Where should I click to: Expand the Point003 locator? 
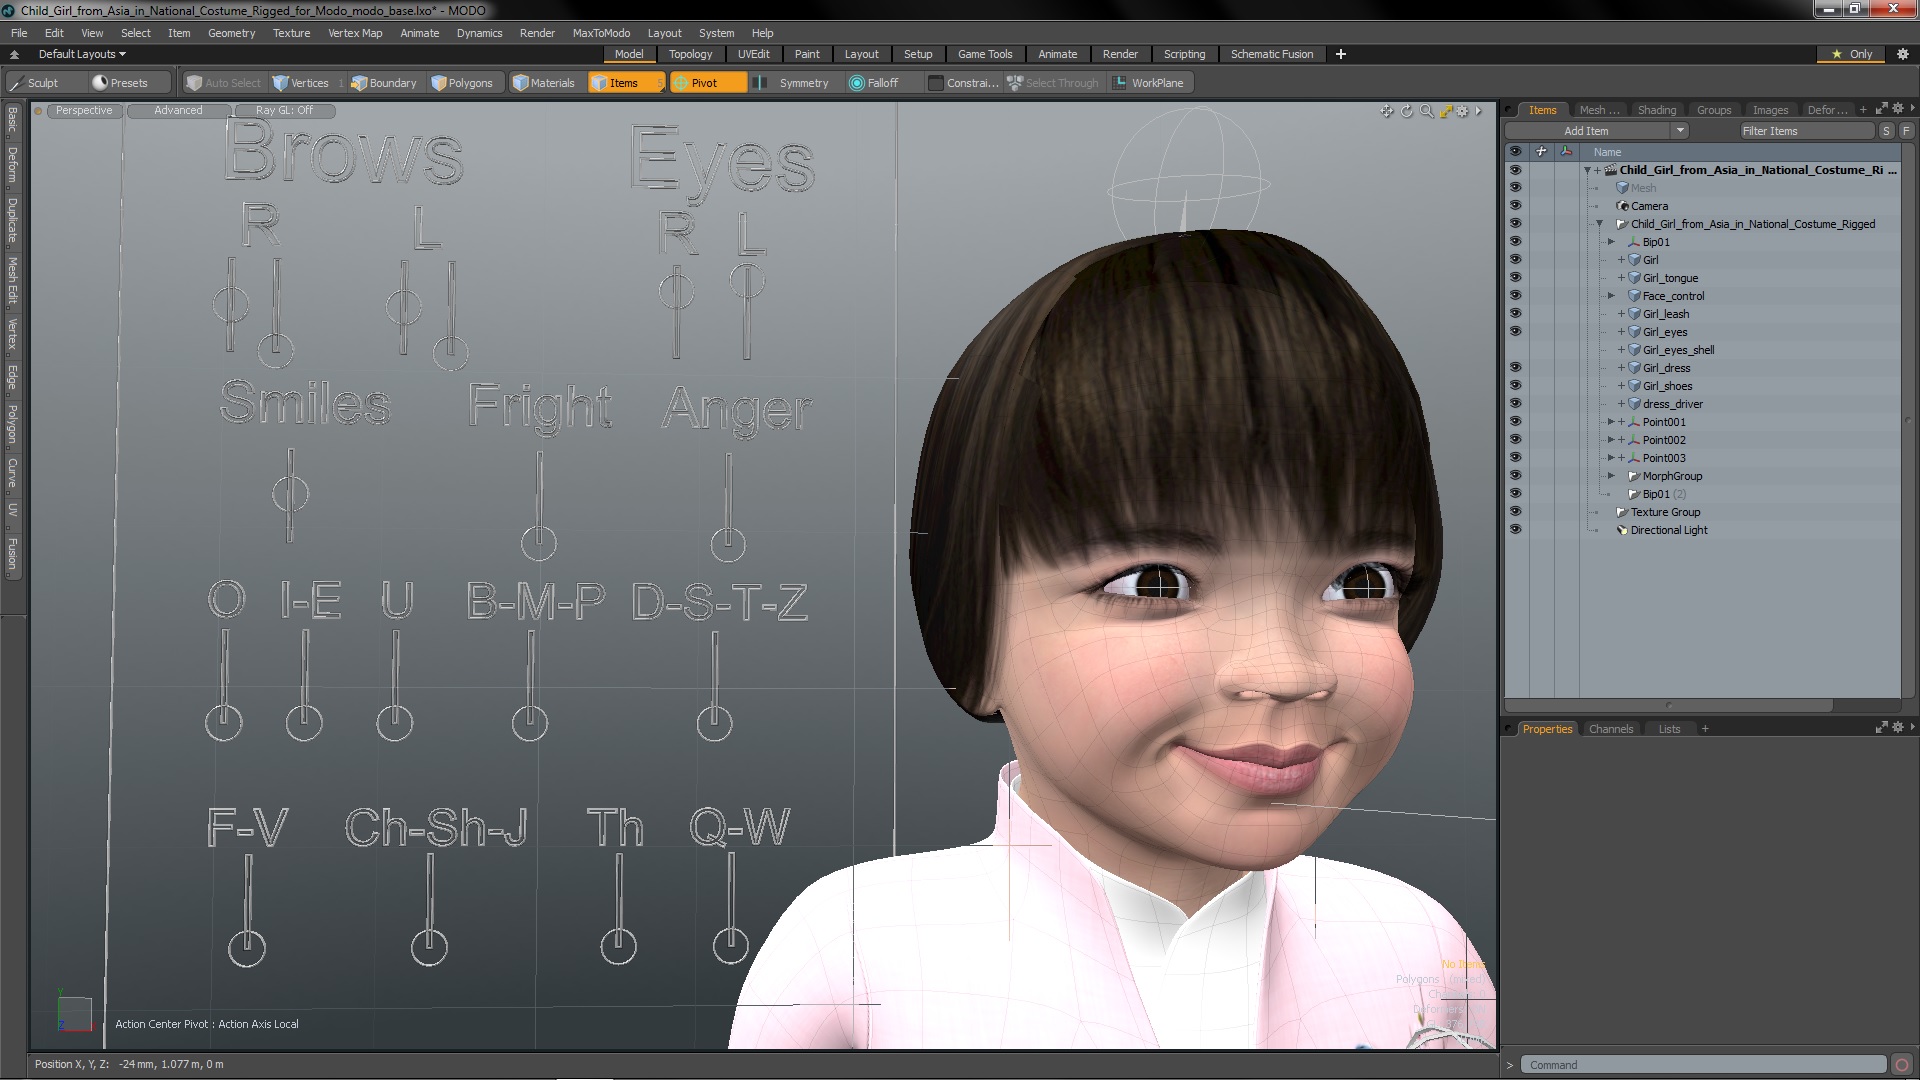1611,458
